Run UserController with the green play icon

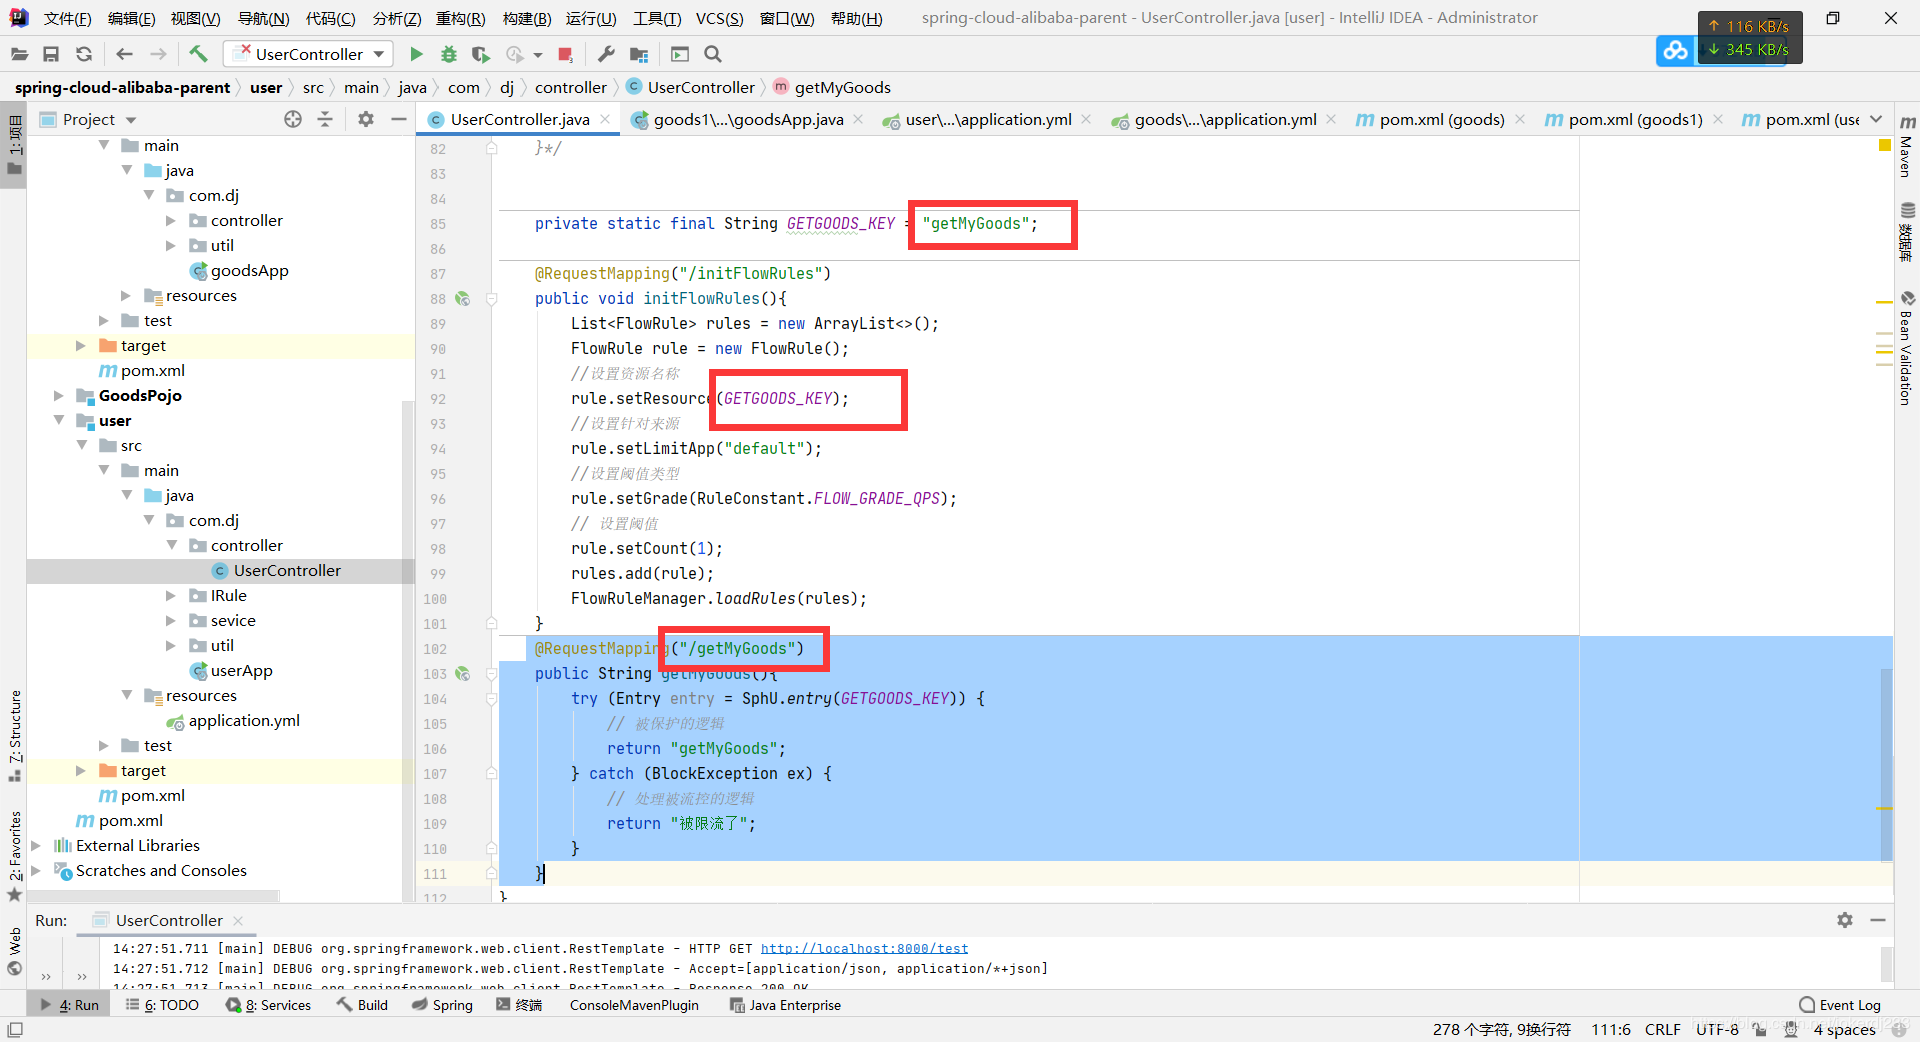[417, 54]
